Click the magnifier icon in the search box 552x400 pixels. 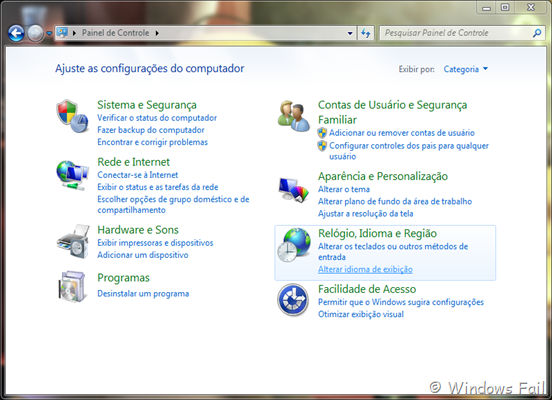click(x=537, y=33)
